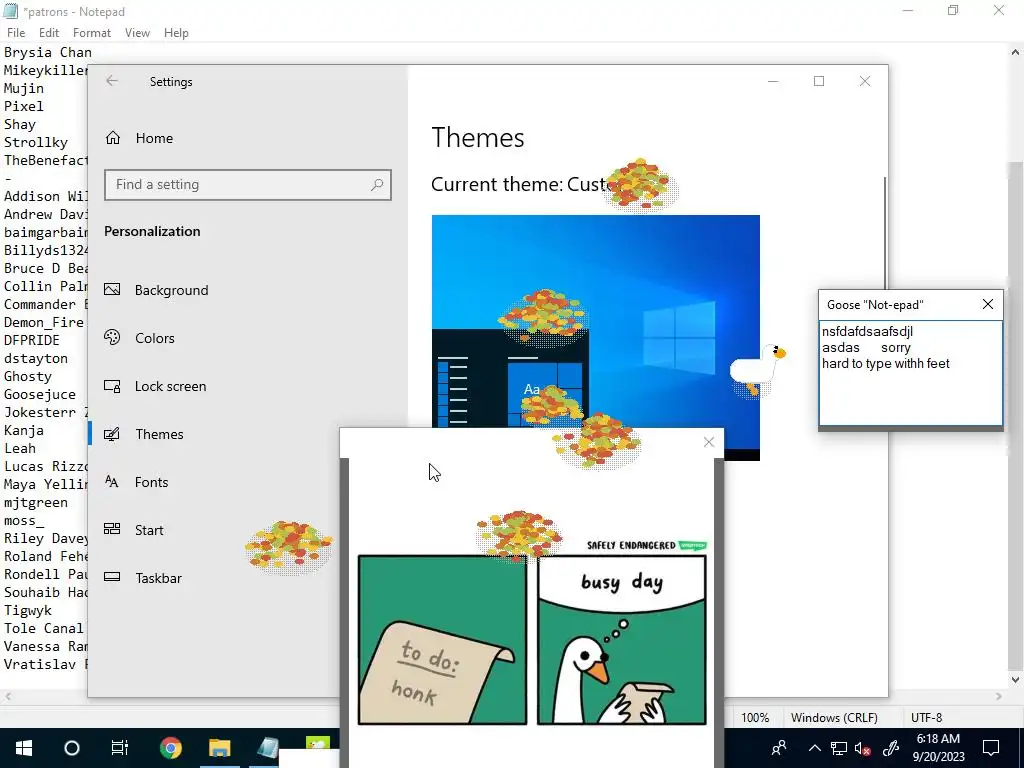Open the Windows Start menu
Image resolution: width=1024 pixels, height=768 pixels.
tap(24, 748)
